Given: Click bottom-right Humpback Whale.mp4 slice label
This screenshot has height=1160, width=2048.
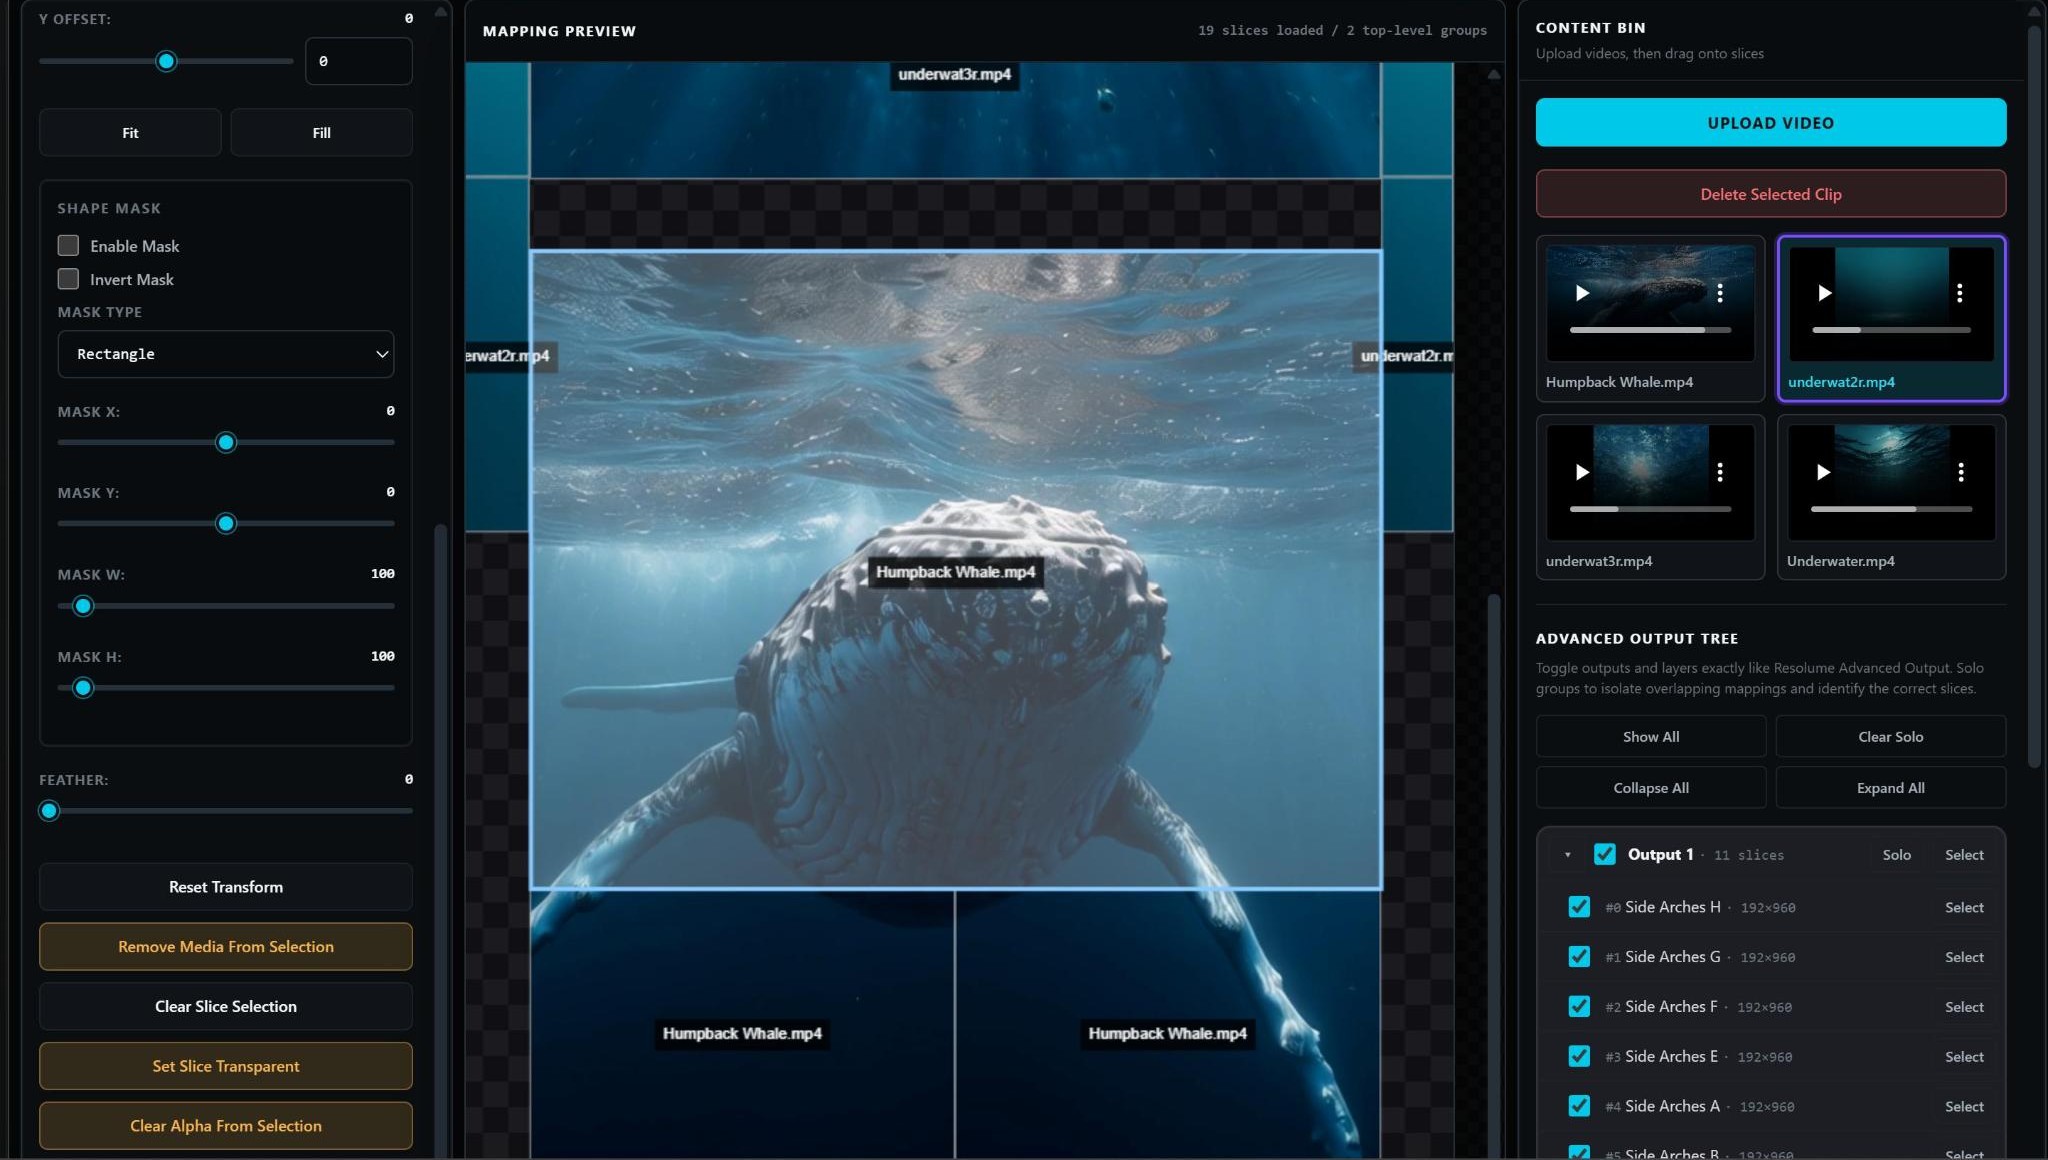Looking at the screenshot, I should click(1167, 1034).
